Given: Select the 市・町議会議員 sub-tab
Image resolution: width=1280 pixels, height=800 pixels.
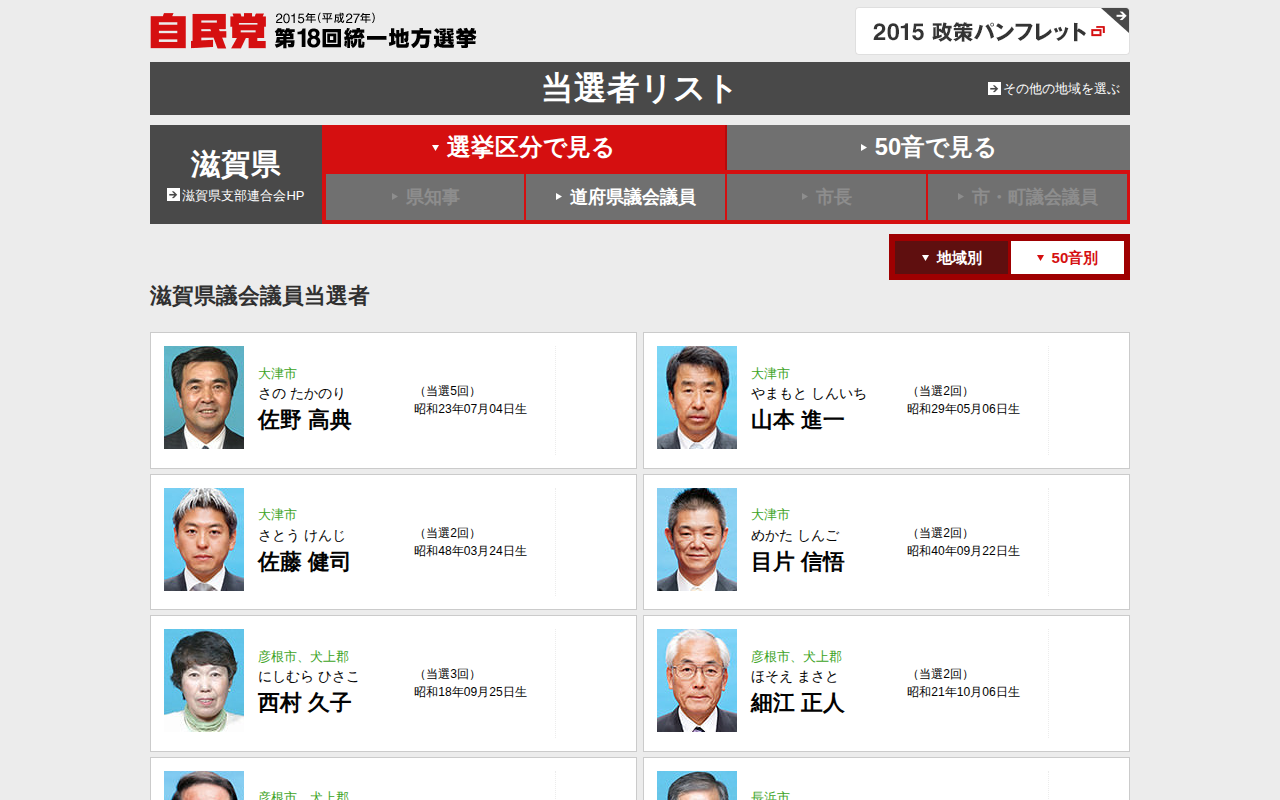Looking at the screenshot, I should 1027,197.
